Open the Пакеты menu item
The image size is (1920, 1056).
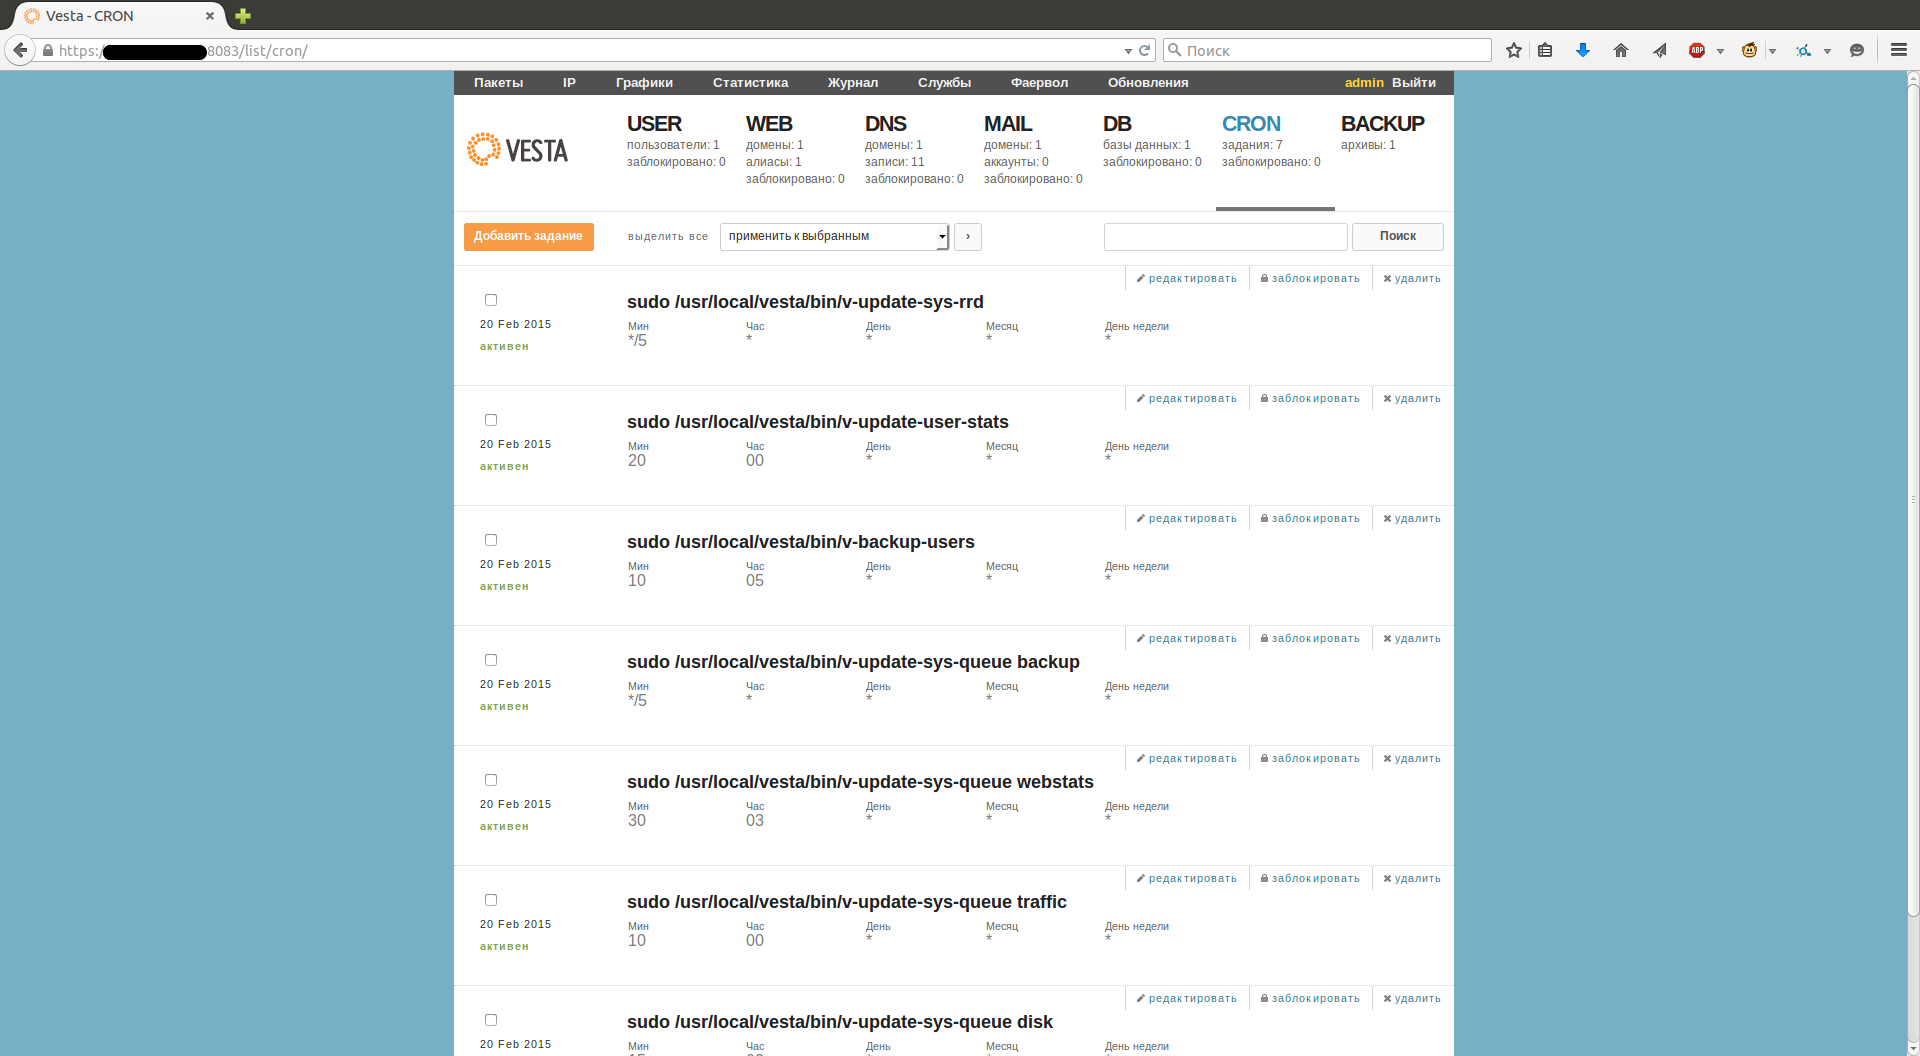[498, 83]
